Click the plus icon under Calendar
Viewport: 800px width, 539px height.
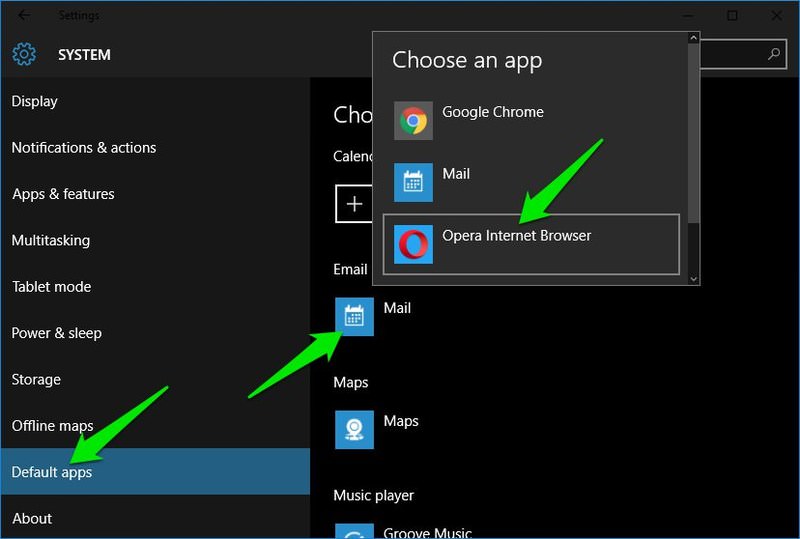354,204
